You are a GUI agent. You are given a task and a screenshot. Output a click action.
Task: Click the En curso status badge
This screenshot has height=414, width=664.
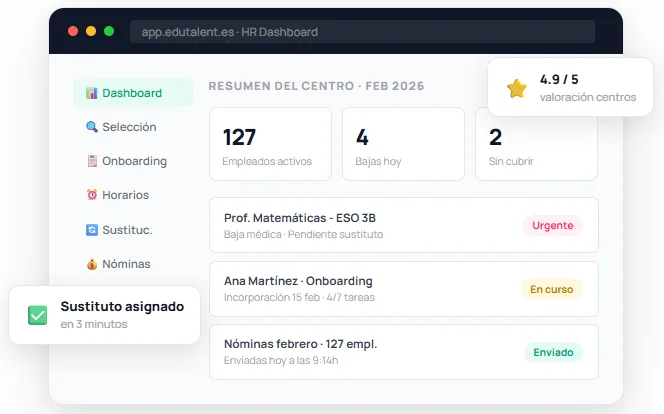[x=552, y=290]
